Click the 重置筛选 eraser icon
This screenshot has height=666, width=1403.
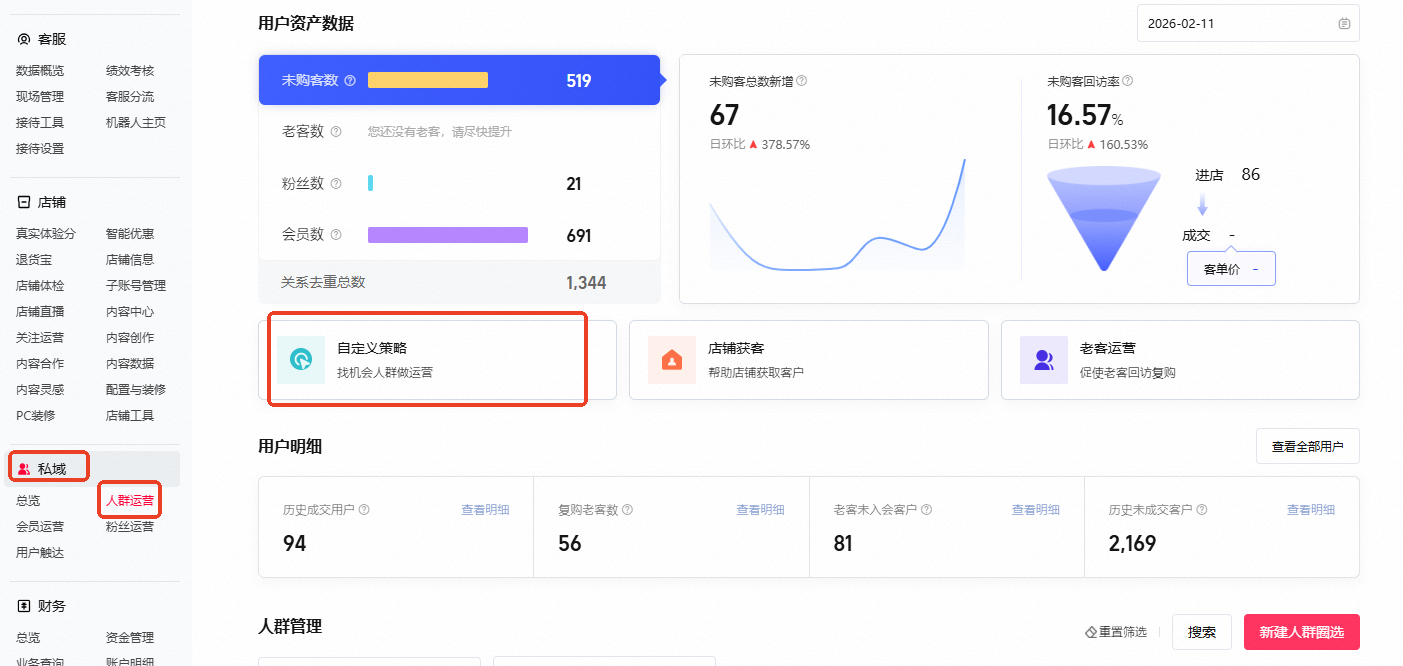[1091, 632]
